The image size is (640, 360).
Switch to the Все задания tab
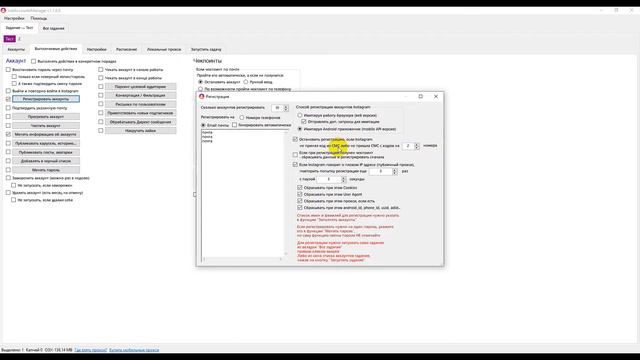point(53,28)
